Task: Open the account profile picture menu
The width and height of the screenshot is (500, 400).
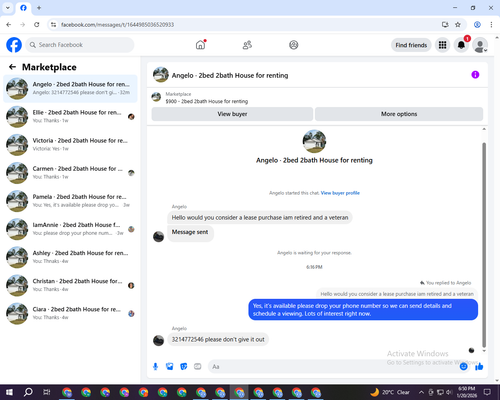Action: click(480, 45)
